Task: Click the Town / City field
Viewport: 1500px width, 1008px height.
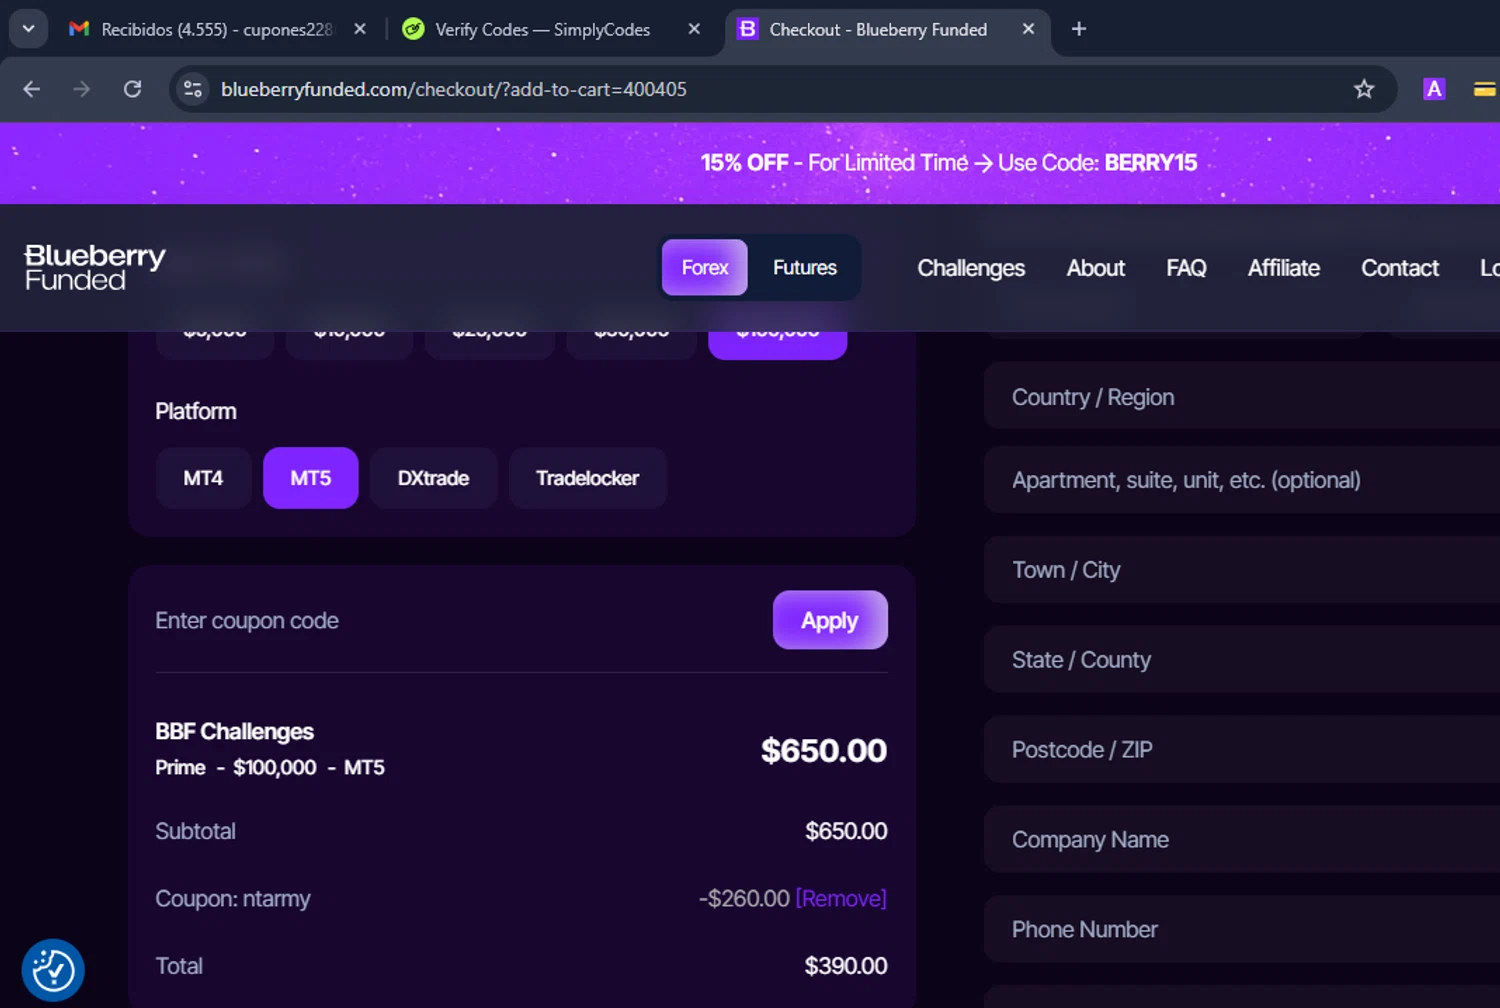Action: click(x=1242, y=570)
